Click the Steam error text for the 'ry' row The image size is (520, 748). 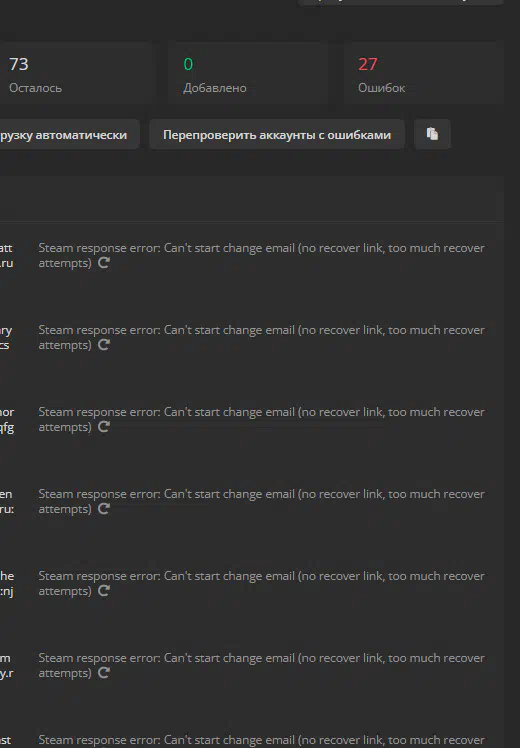point(261,337)
